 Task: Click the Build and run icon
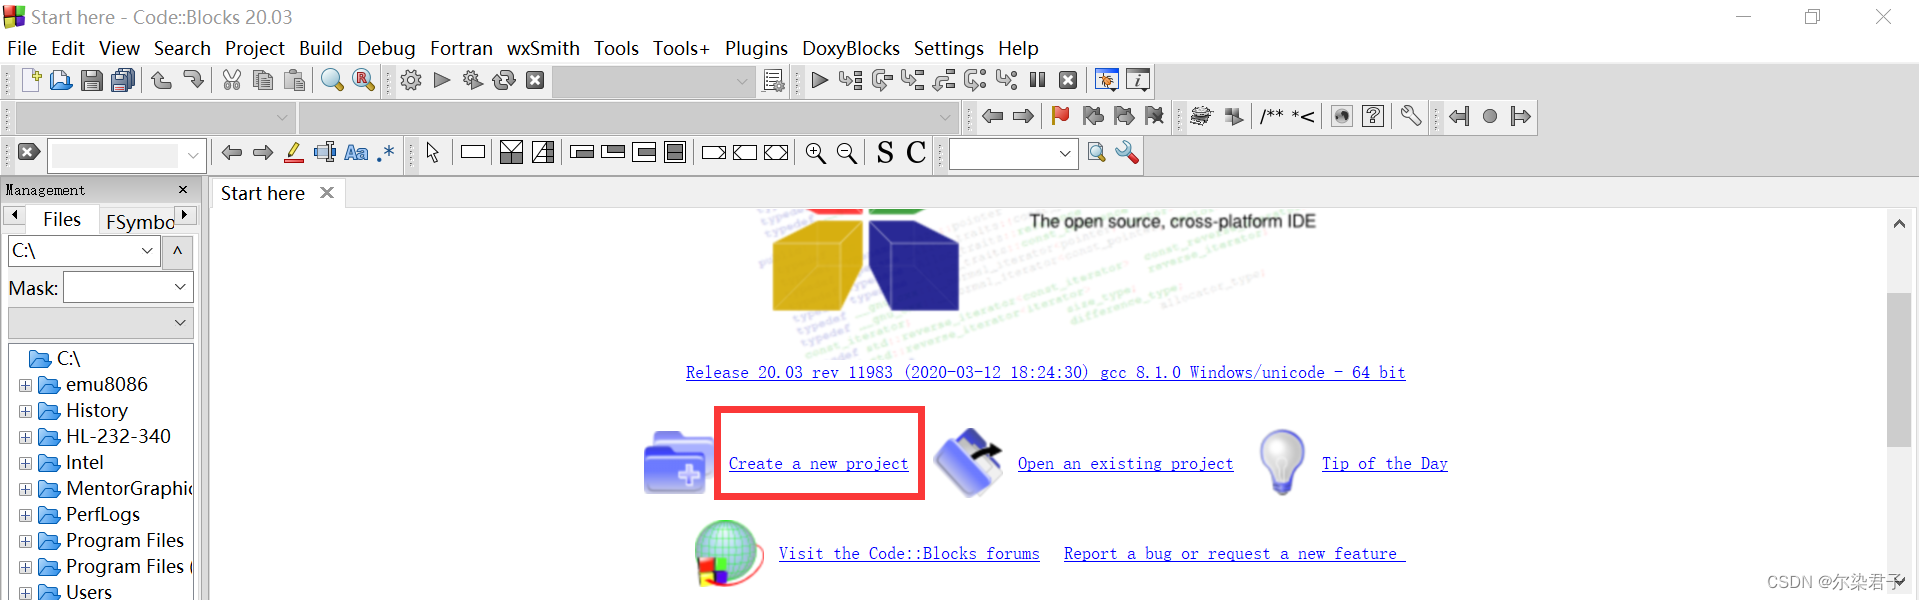(473, 80)
